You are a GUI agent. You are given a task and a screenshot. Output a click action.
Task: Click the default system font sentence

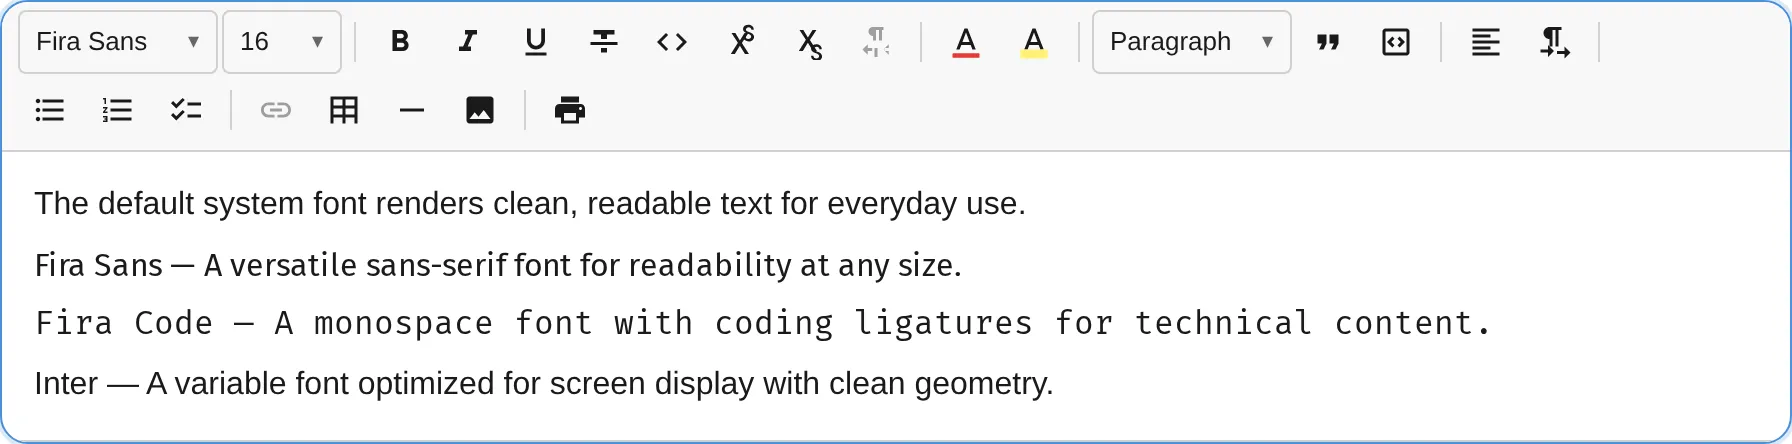coord(530,204)
